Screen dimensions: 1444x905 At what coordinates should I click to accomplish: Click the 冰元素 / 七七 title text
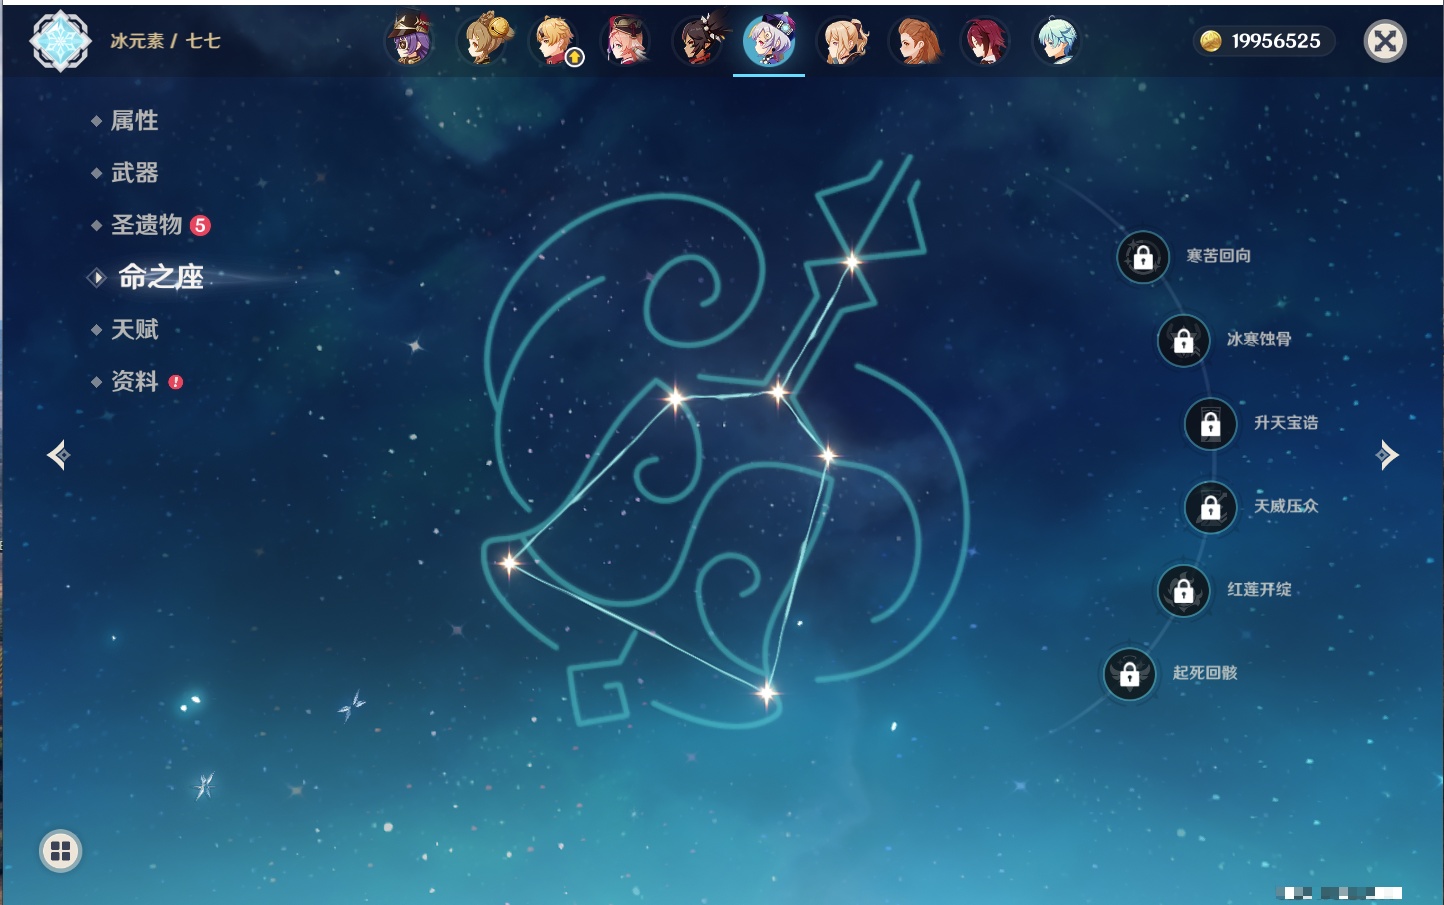pos(165,41)
